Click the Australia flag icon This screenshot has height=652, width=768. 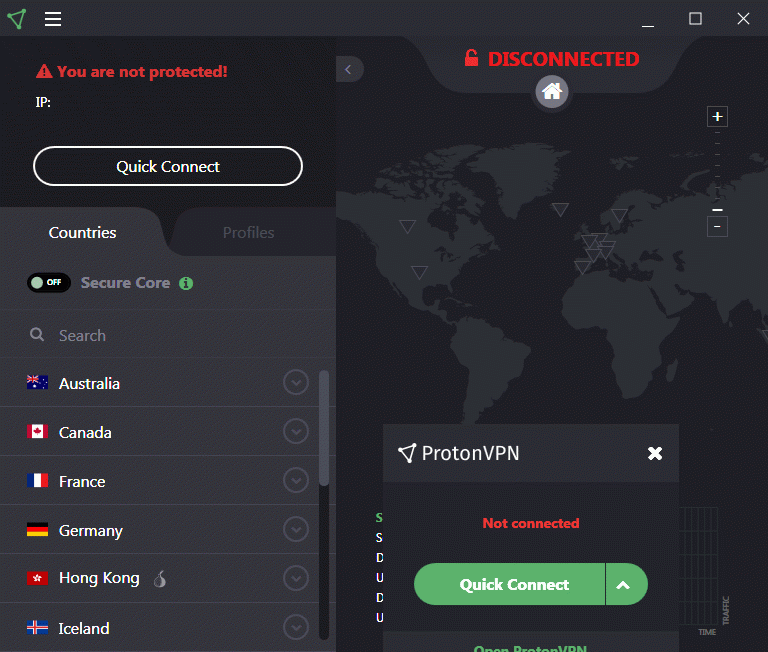(x=37, y=382)
